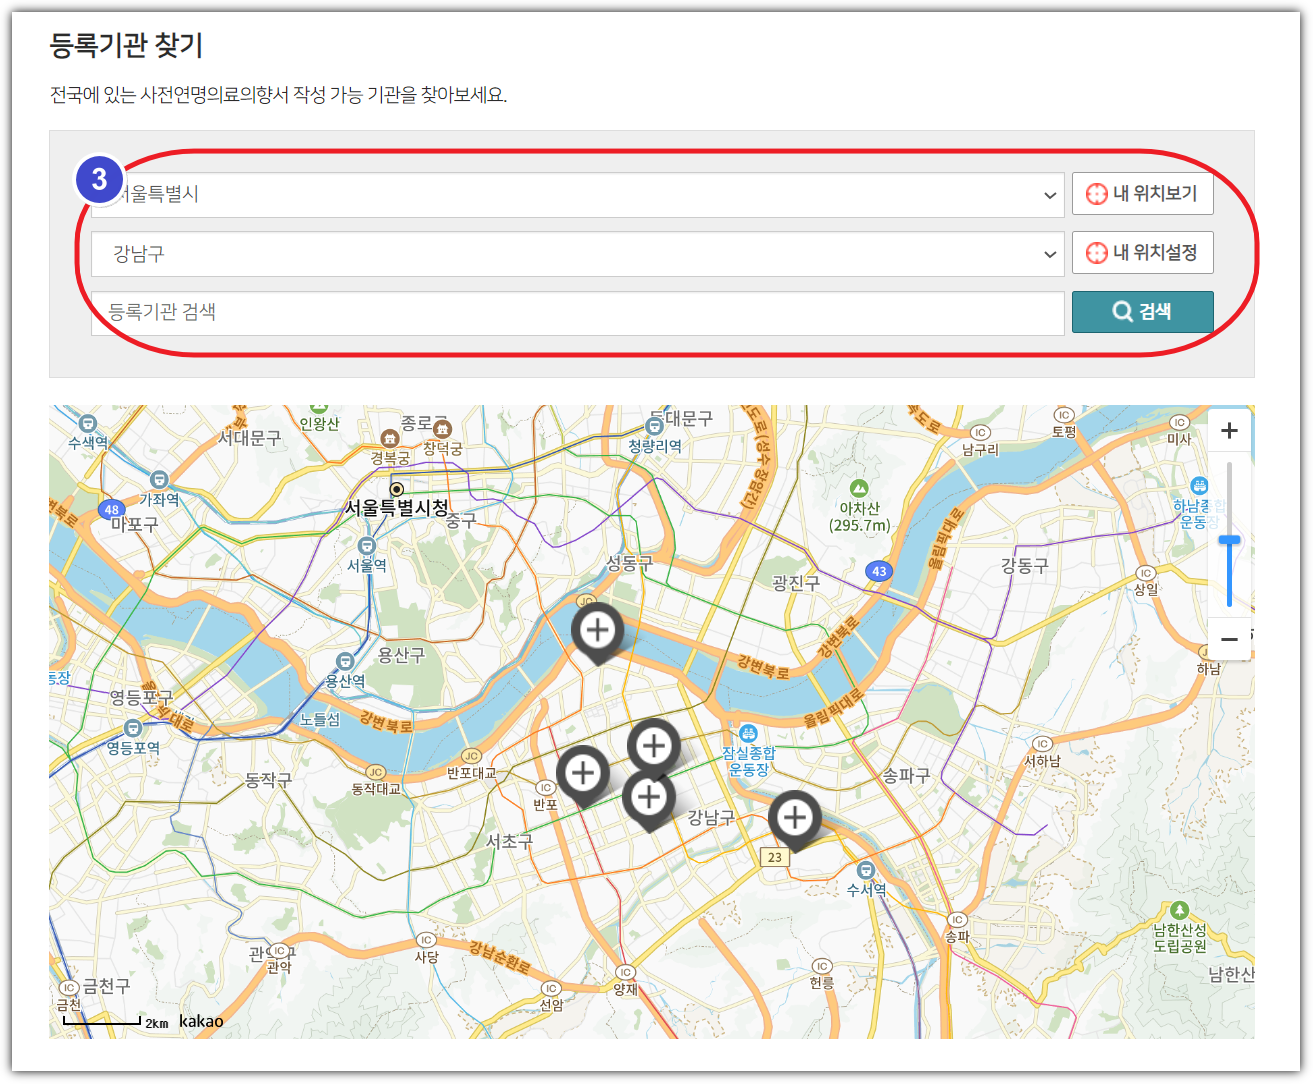This screenshot has width=1313, height=1084.
Task: Click the 선암 IC interchange icon
Action: (550, 989)
